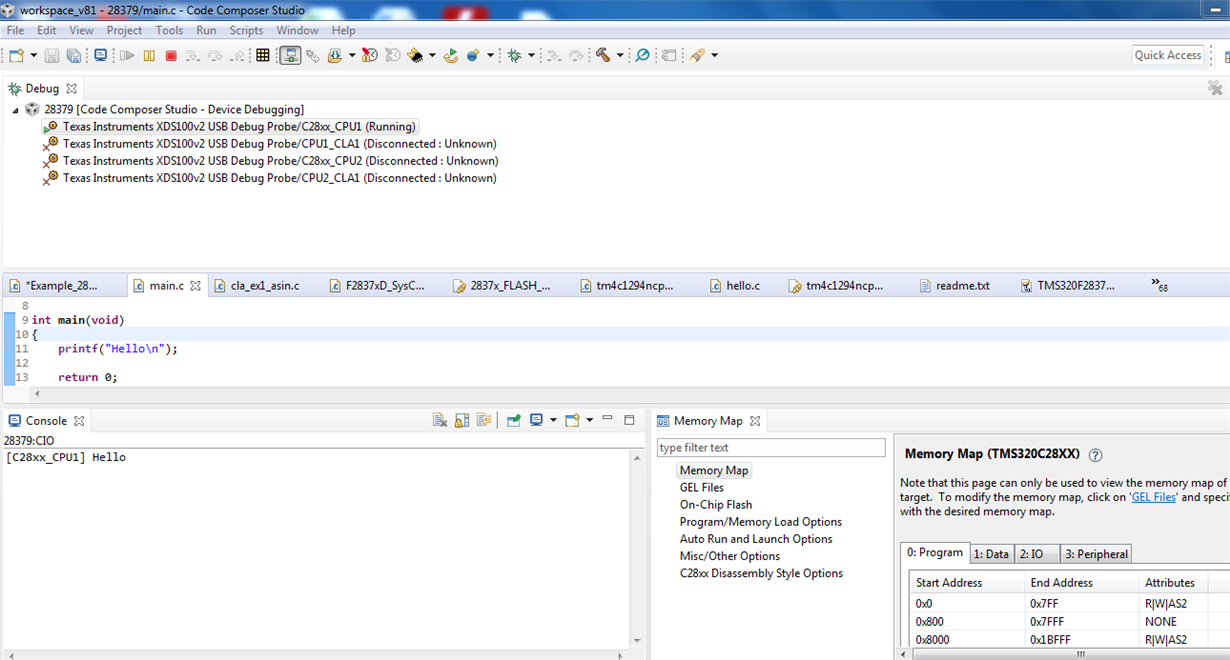Click the Restart toolbar icon
Image resolution: width=1230 pixels, height=660 pixels.
[x=451, y=56]
